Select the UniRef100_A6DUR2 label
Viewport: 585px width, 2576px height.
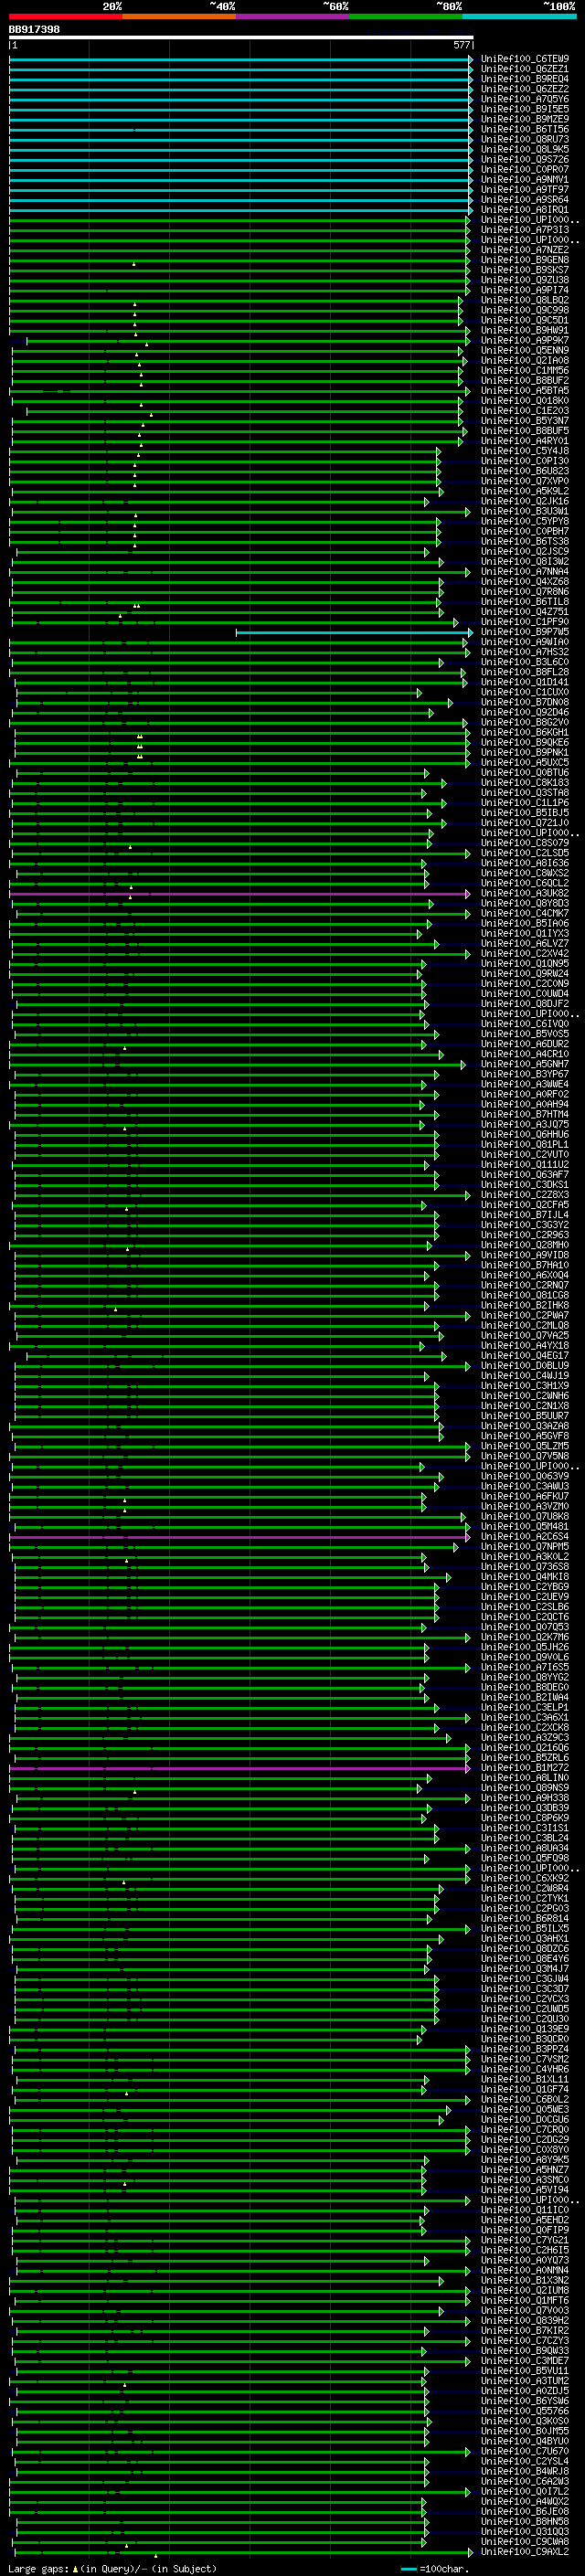pos(524,1044)
